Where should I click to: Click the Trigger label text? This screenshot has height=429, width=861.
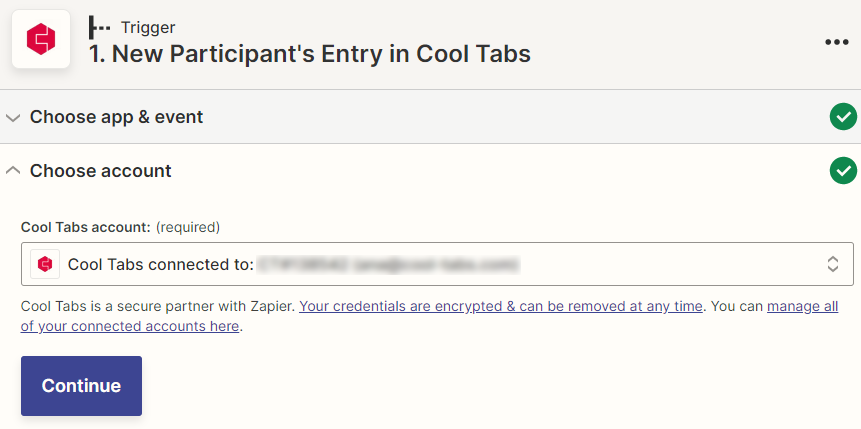tap(148, 27)
